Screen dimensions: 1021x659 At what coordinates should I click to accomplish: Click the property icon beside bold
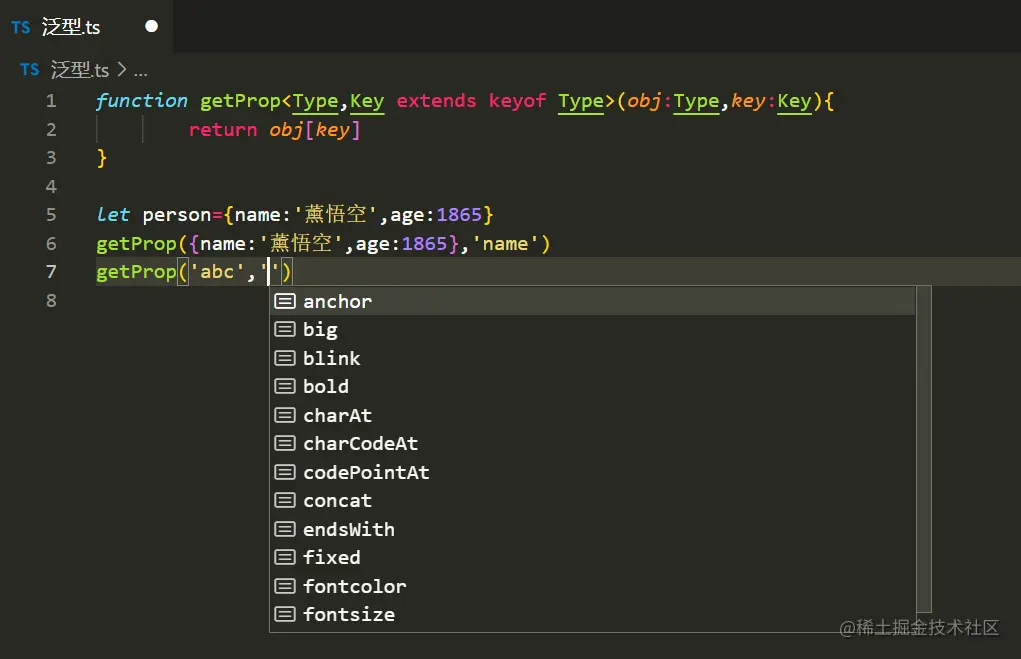point(285,386)
